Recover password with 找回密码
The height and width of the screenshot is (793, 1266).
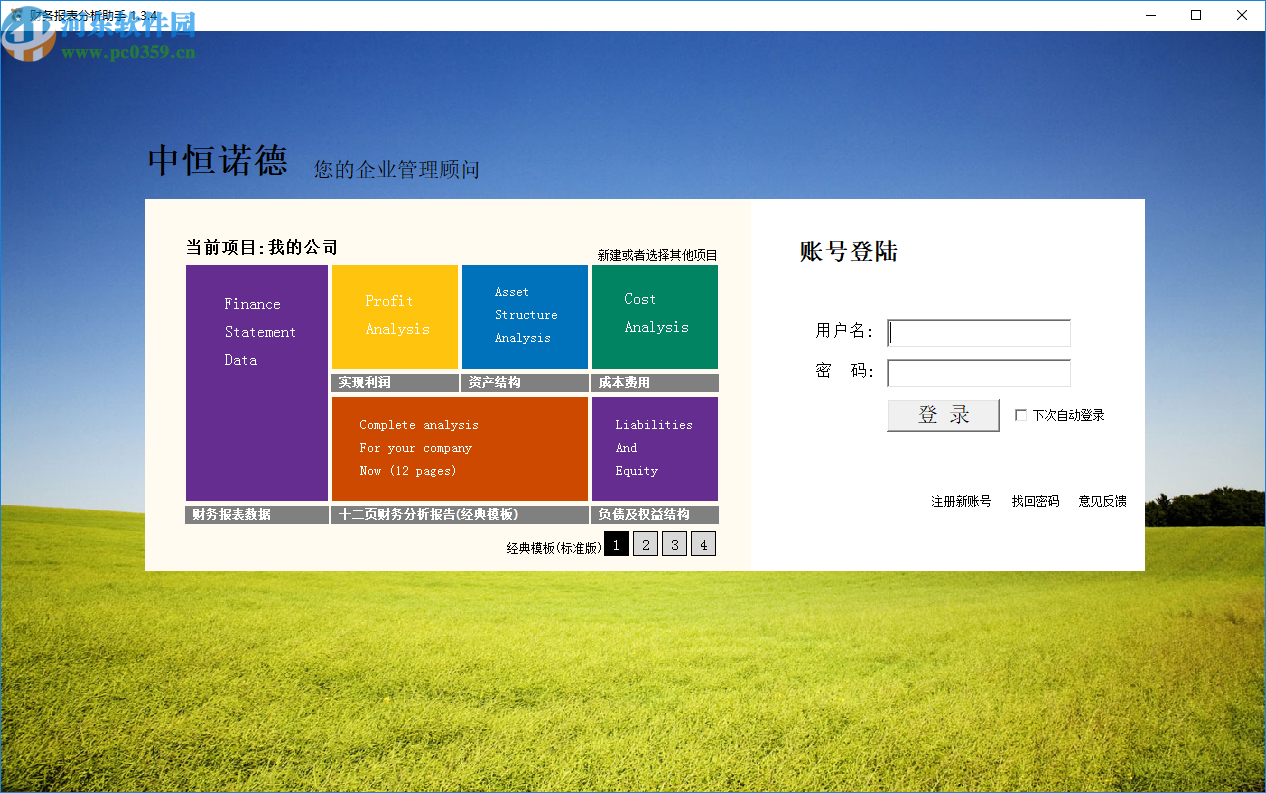pos(1035,501)
